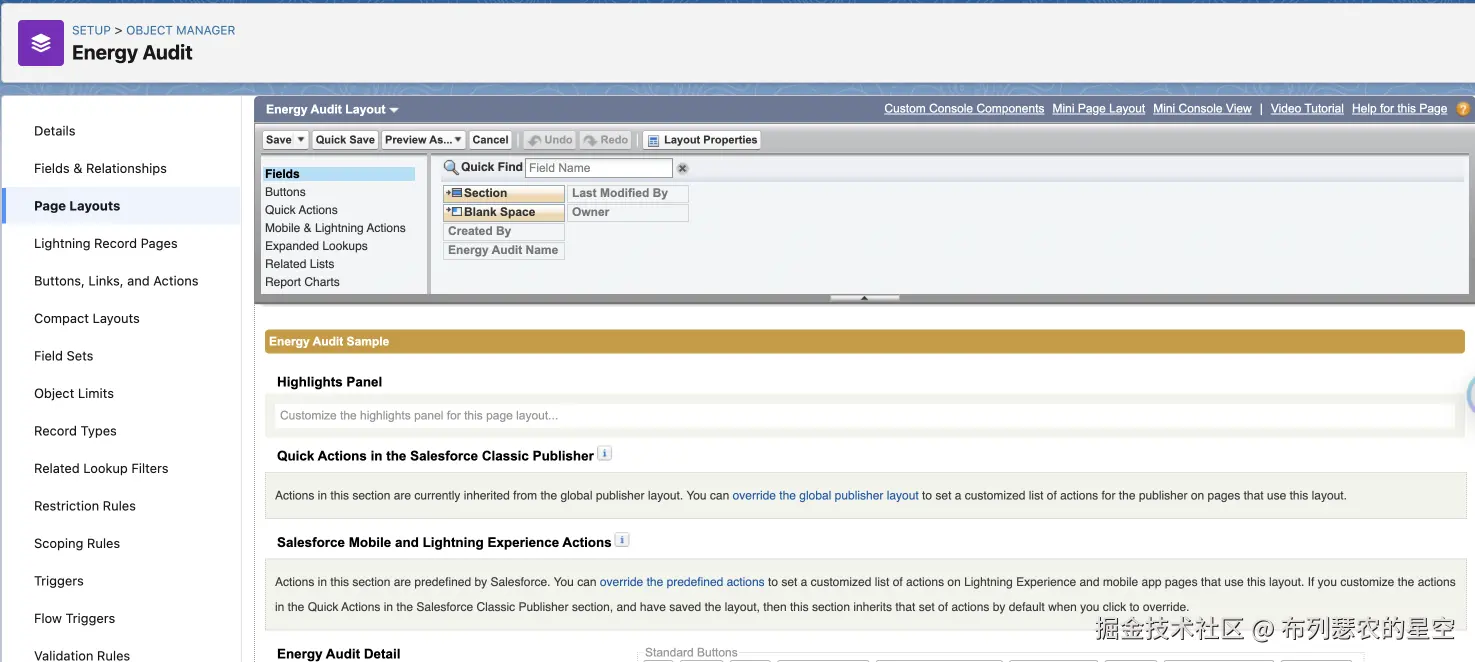Open the Mini Page Layout link
This screenshot has width=1475, height=662.
tap(1098, 109)
